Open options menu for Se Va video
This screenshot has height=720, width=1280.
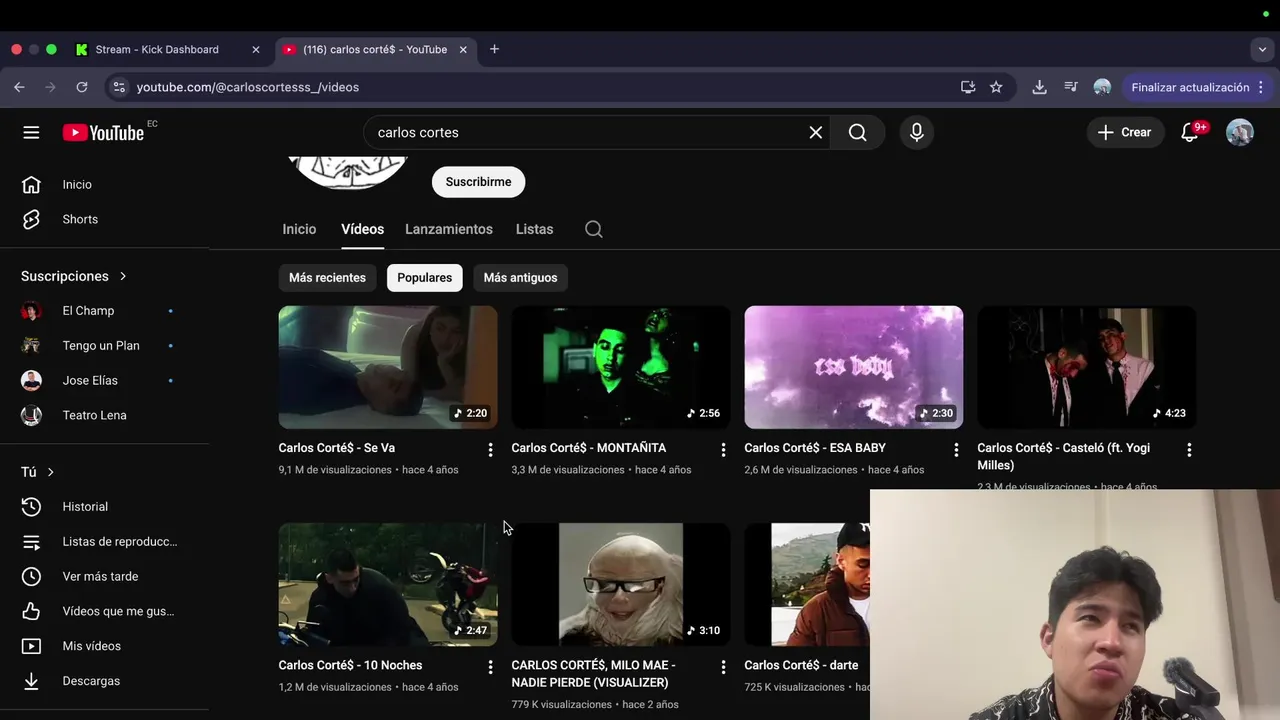point(490,450)
